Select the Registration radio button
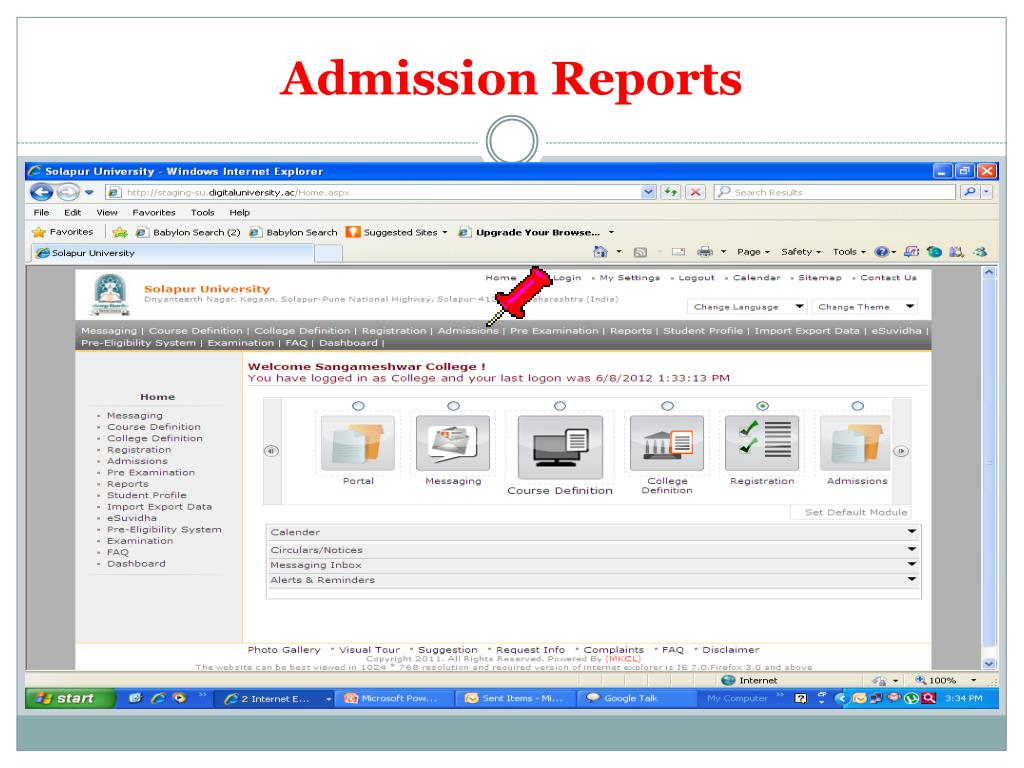Viewport: 1024px width, 768px height. pyautogui.click(x=762, y=406)
